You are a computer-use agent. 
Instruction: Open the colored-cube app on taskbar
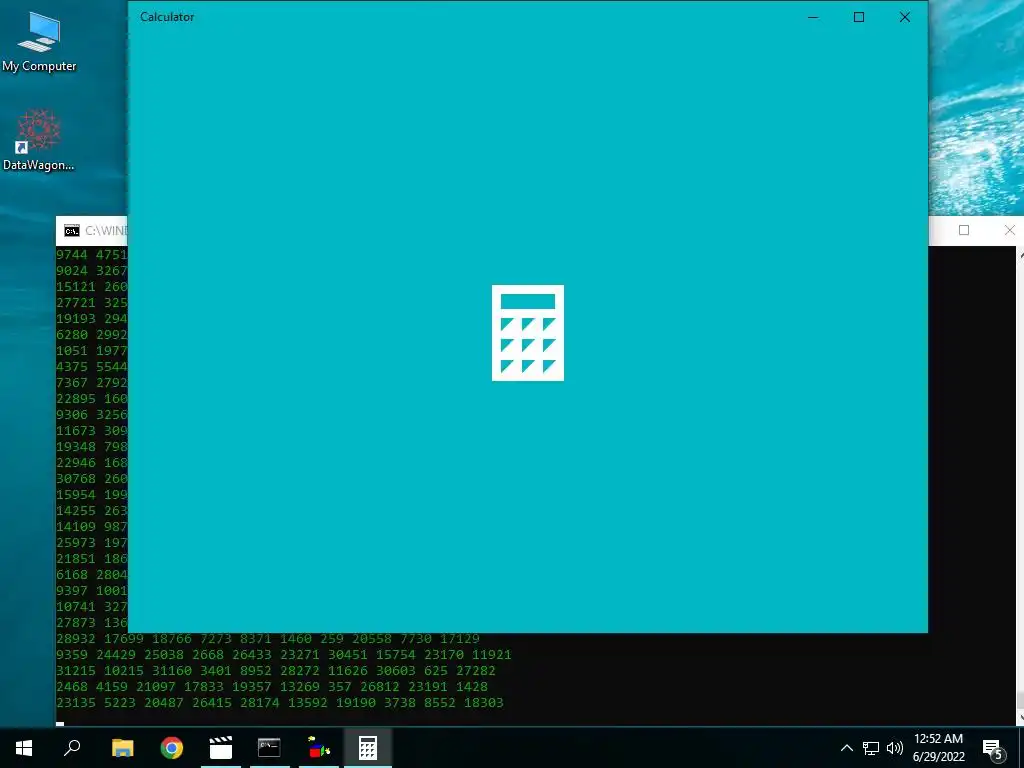pyautogui.click(x=319, y=748)
